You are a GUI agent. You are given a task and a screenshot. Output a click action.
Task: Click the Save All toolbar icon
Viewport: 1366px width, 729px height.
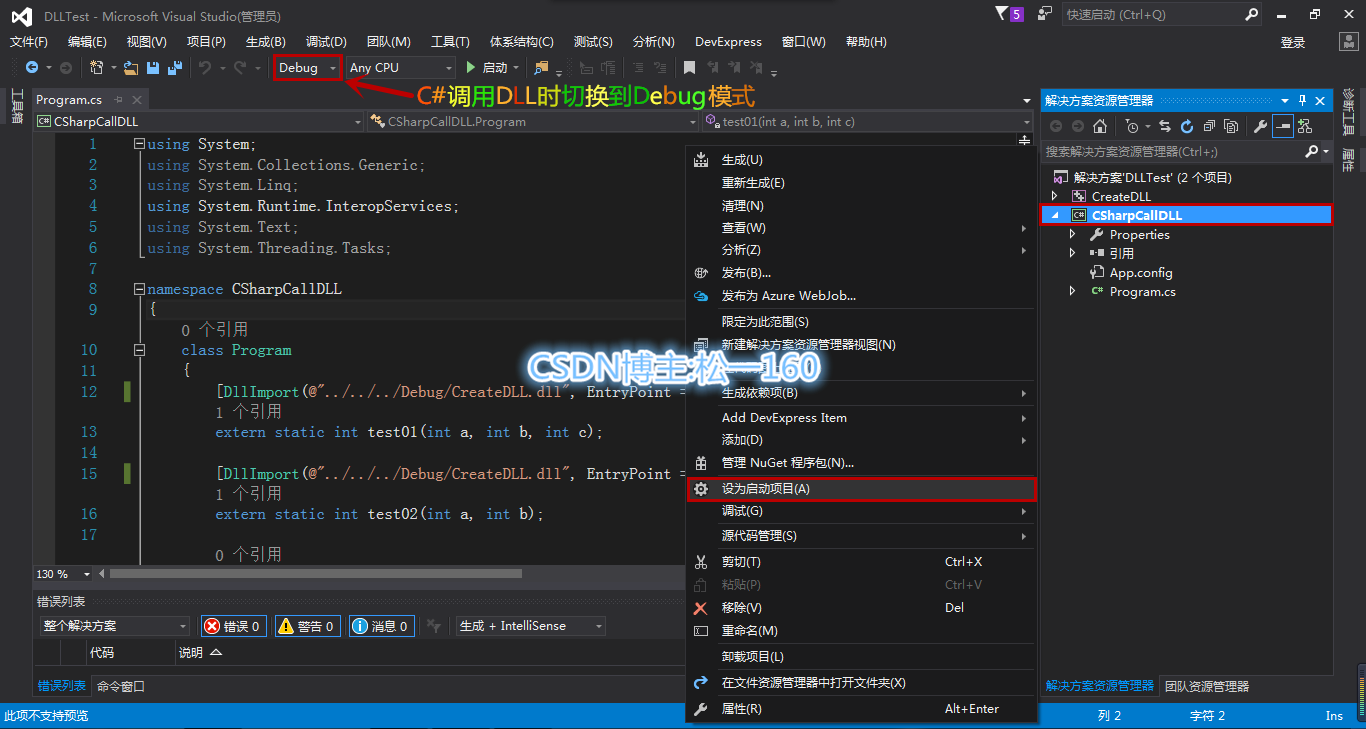click(175, 67)
